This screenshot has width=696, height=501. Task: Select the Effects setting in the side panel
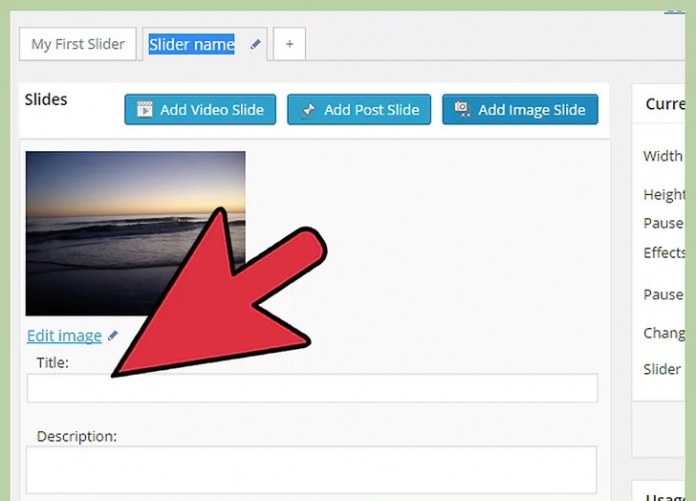pos(664,253)
